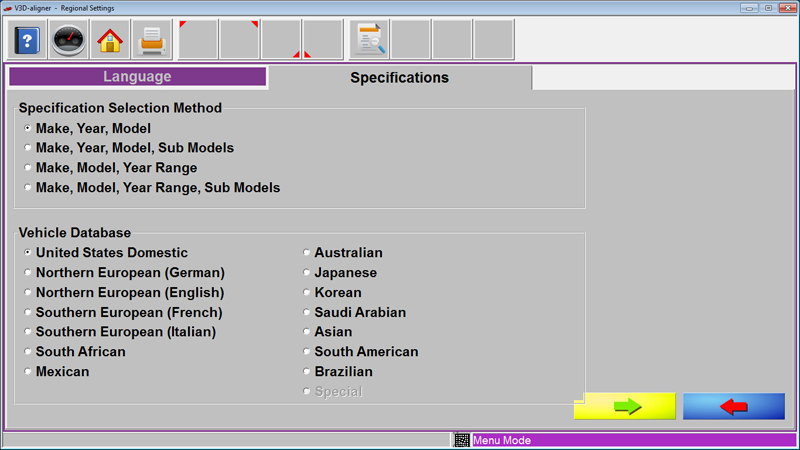The width and height of the screenshot is (800, 450).
Task: Switch to the Language tab
Action: (x=137, y=77)
